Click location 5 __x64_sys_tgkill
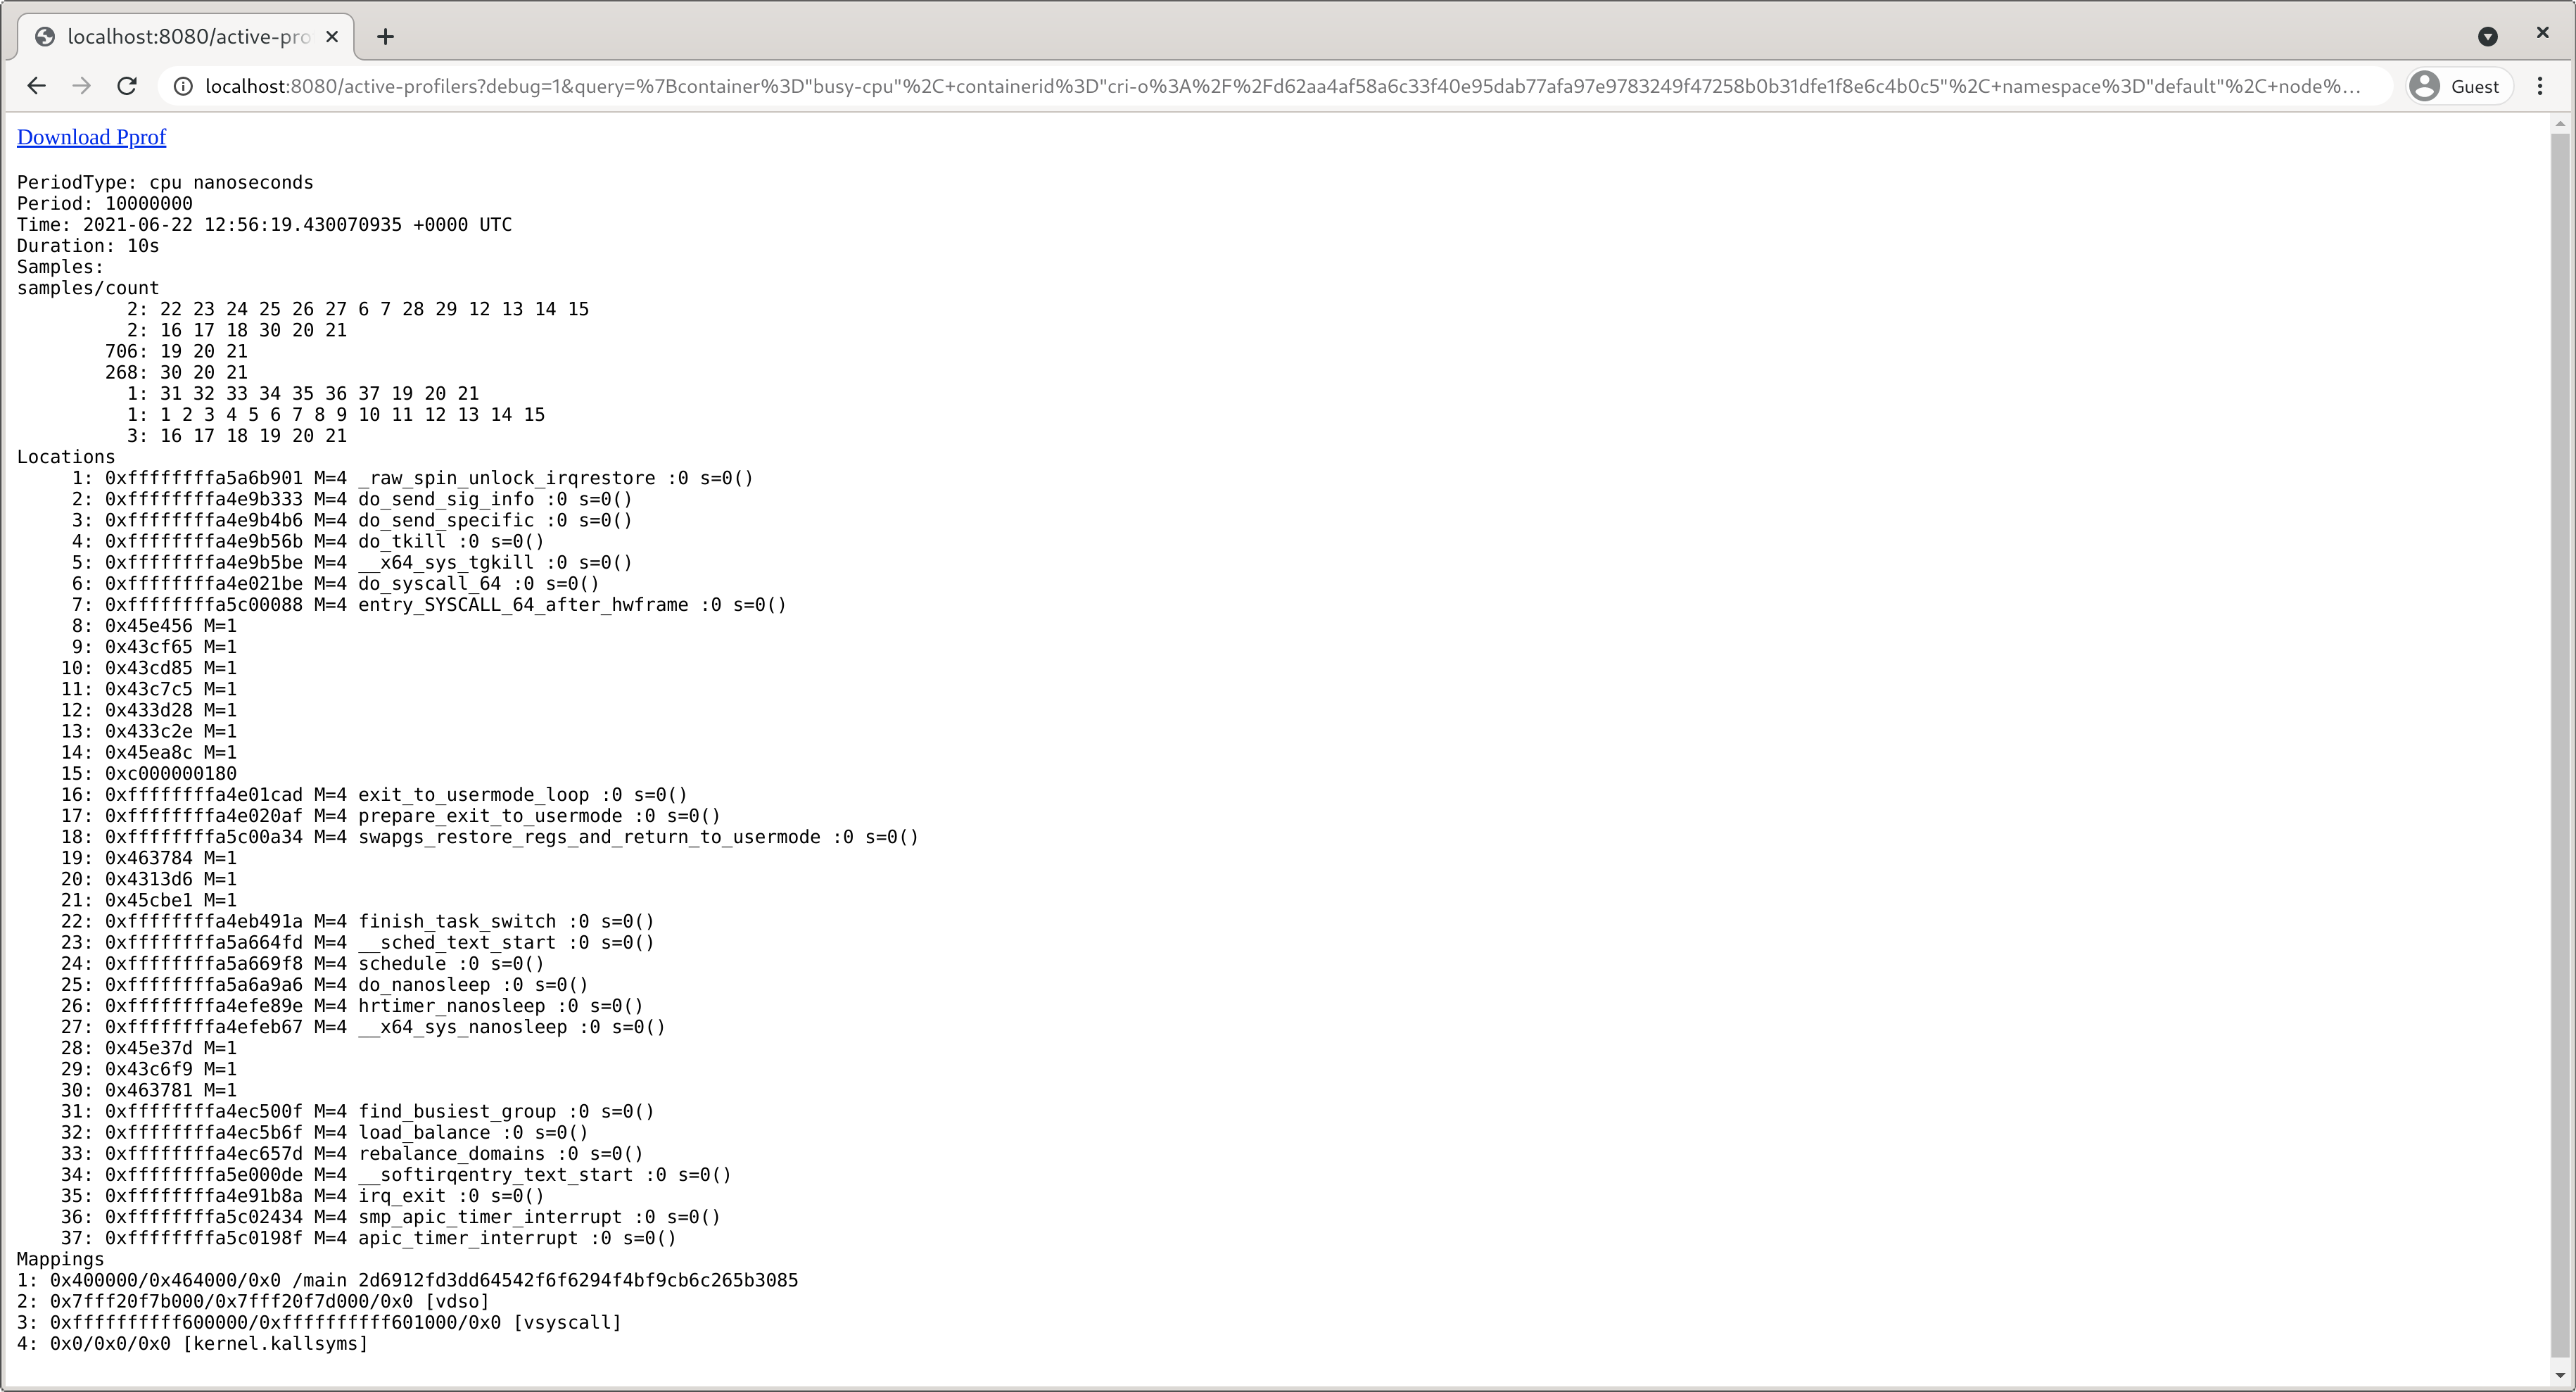Viewport: 2576px width, 1392px height. coord(352,562)
